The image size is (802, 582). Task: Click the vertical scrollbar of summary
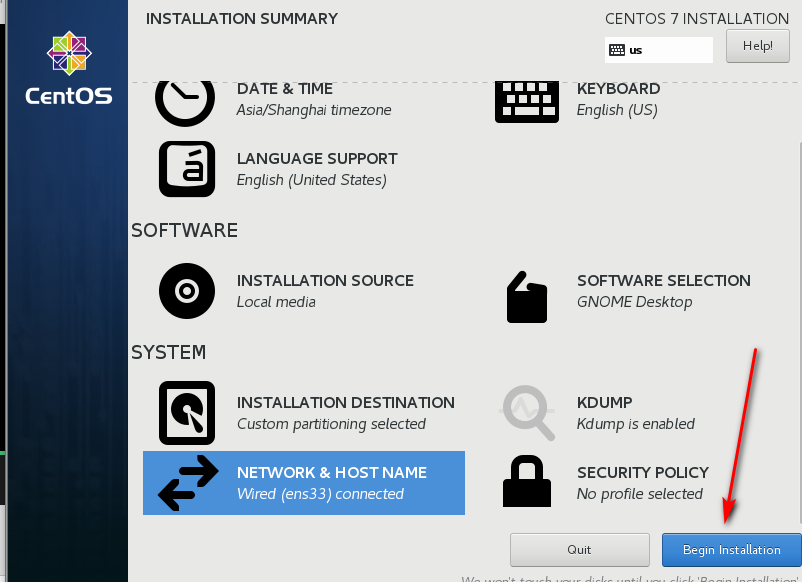click(799, 332)
